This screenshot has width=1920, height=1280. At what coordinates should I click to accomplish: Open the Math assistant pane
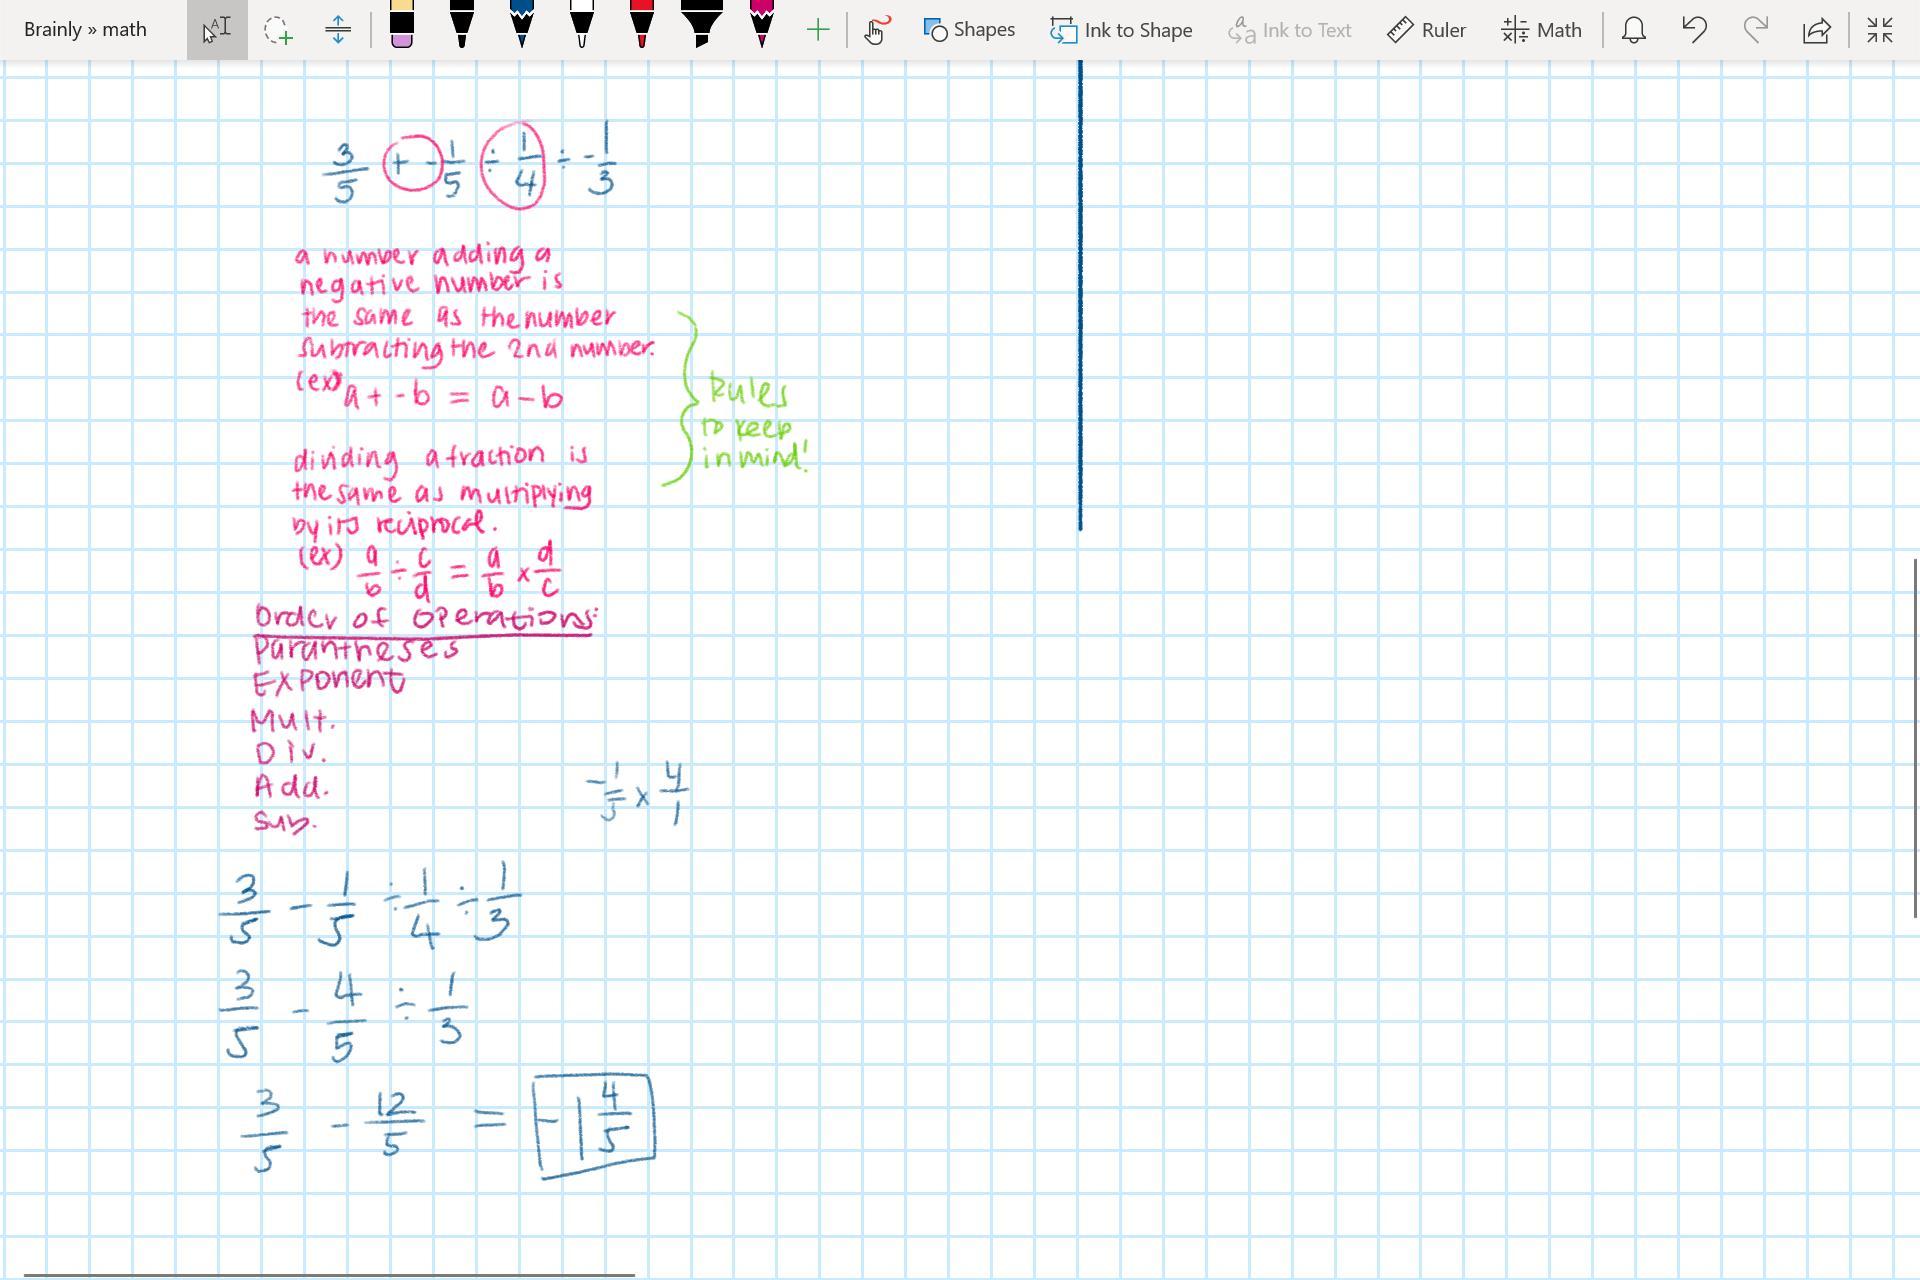coord(1542,30)
